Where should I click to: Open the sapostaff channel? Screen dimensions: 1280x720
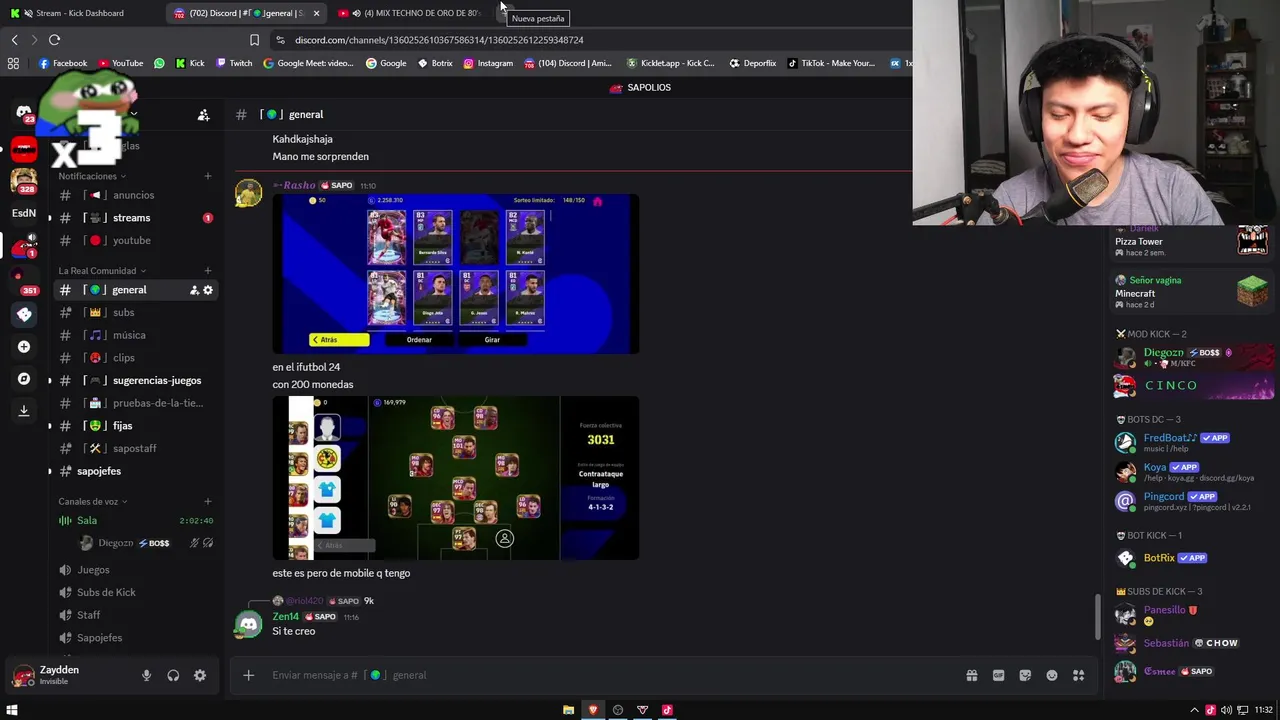[x=135, y=448]
